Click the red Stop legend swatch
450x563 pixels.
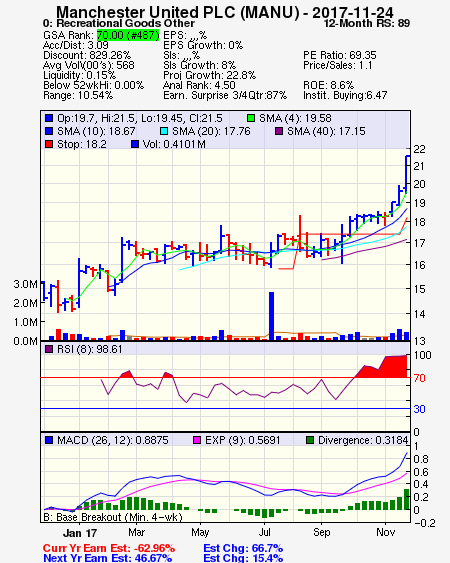[49, 144]
